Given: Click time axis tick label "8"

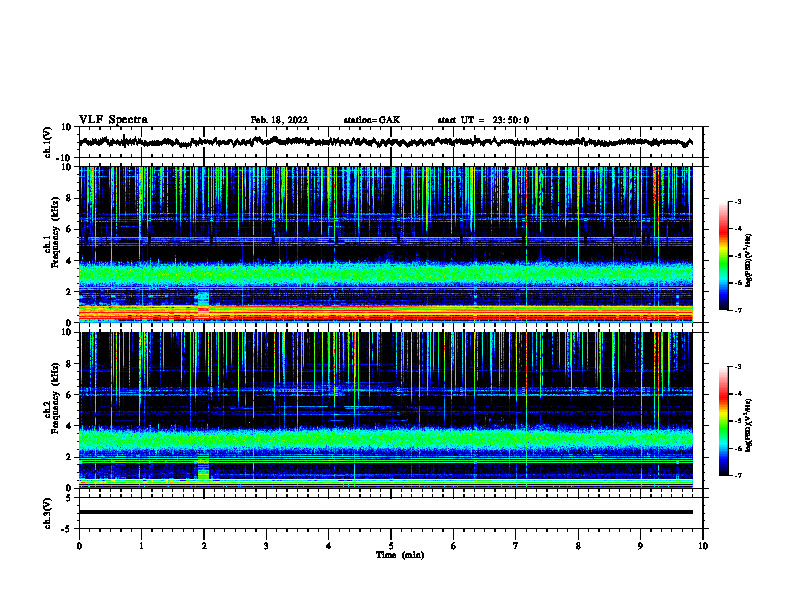Looking at the screenshot, I should pos(578,546).
